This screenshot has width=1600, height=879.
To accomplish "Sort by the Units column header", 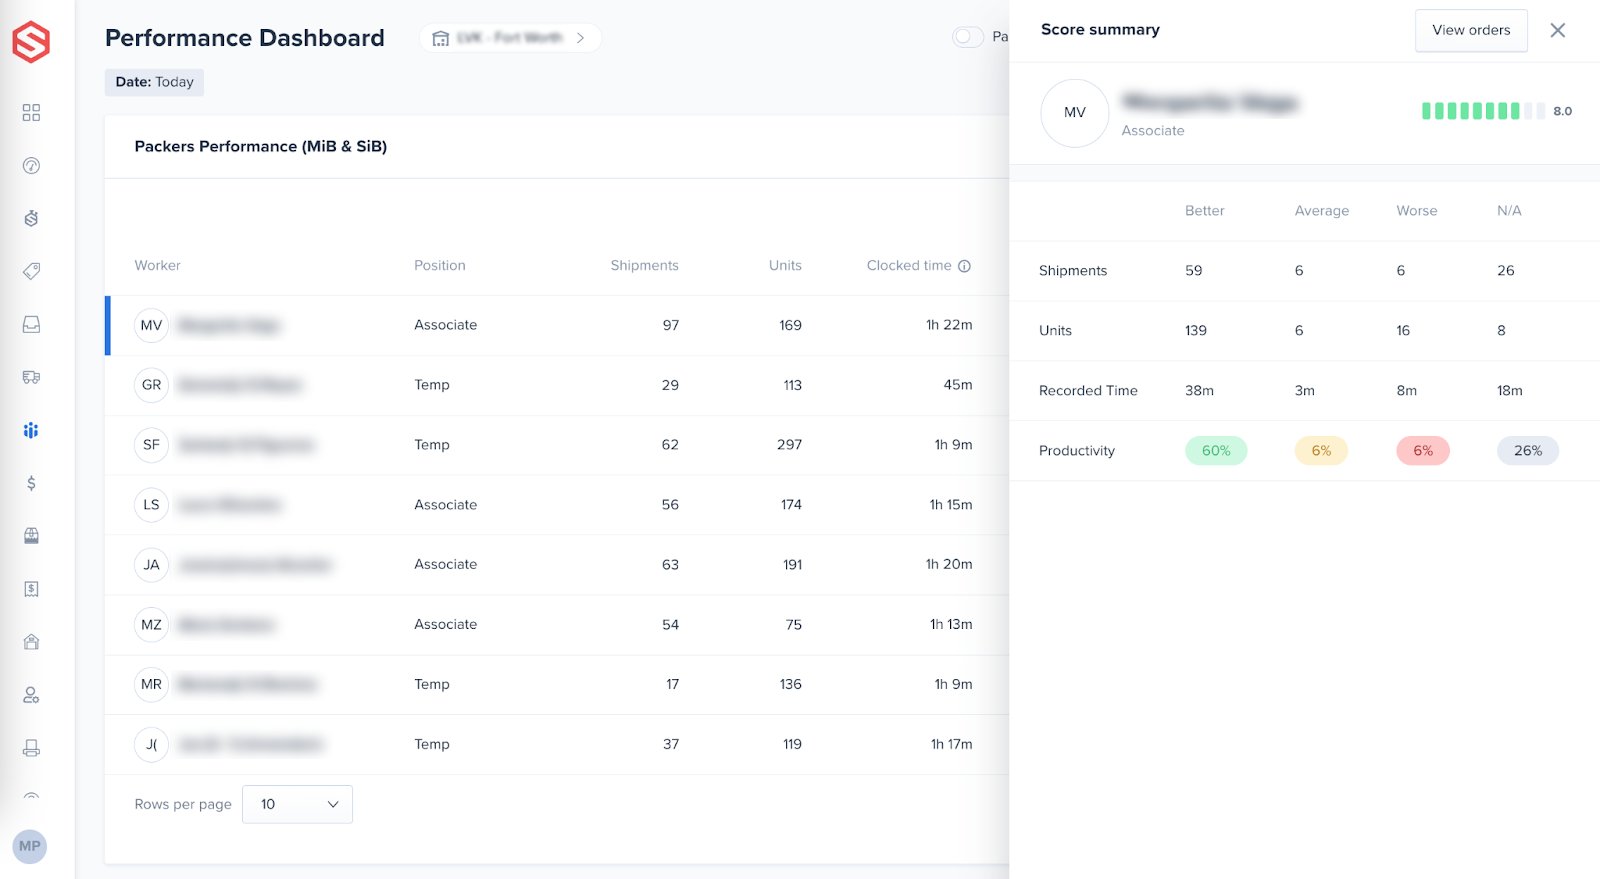I will click(x=785, y=266).
